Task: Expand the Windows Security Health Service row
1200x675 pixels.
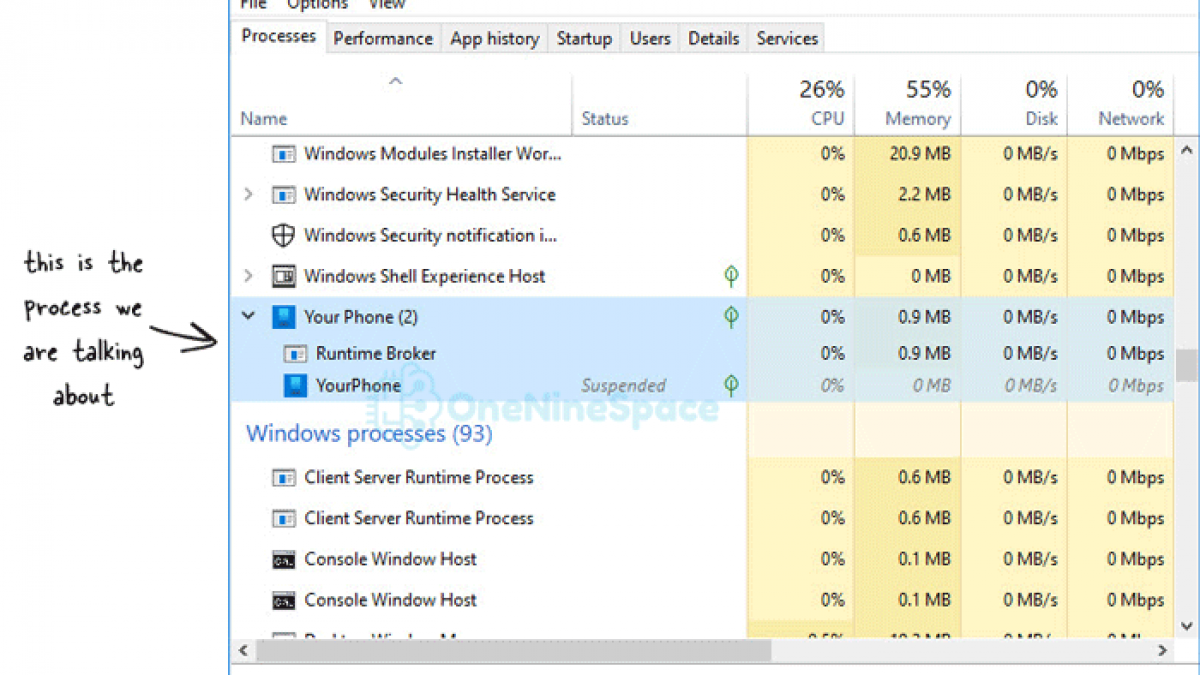Action: (x=249, y=195)
